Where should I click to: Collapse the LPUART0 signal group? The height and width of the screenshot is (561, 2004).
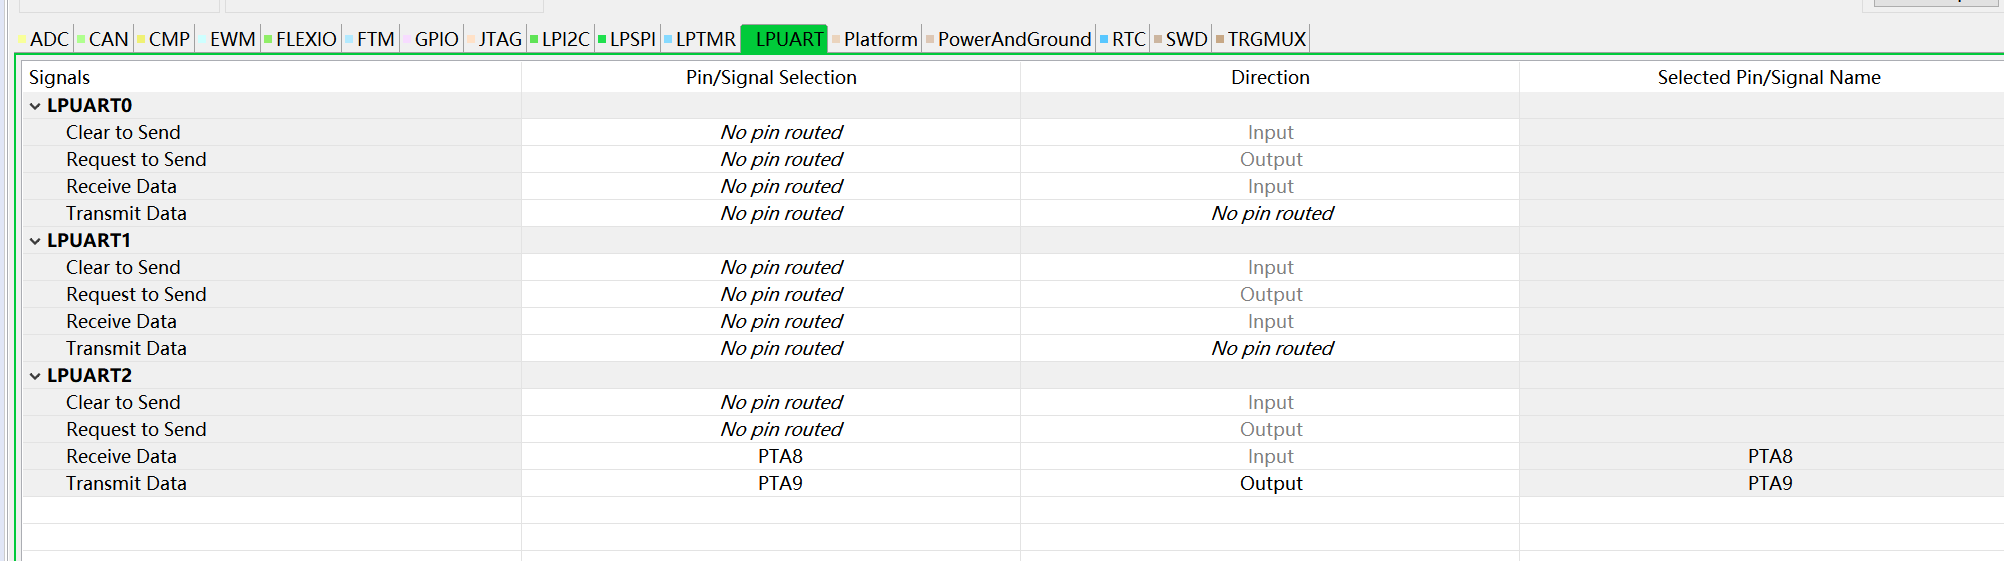click(x=35, y=106)
